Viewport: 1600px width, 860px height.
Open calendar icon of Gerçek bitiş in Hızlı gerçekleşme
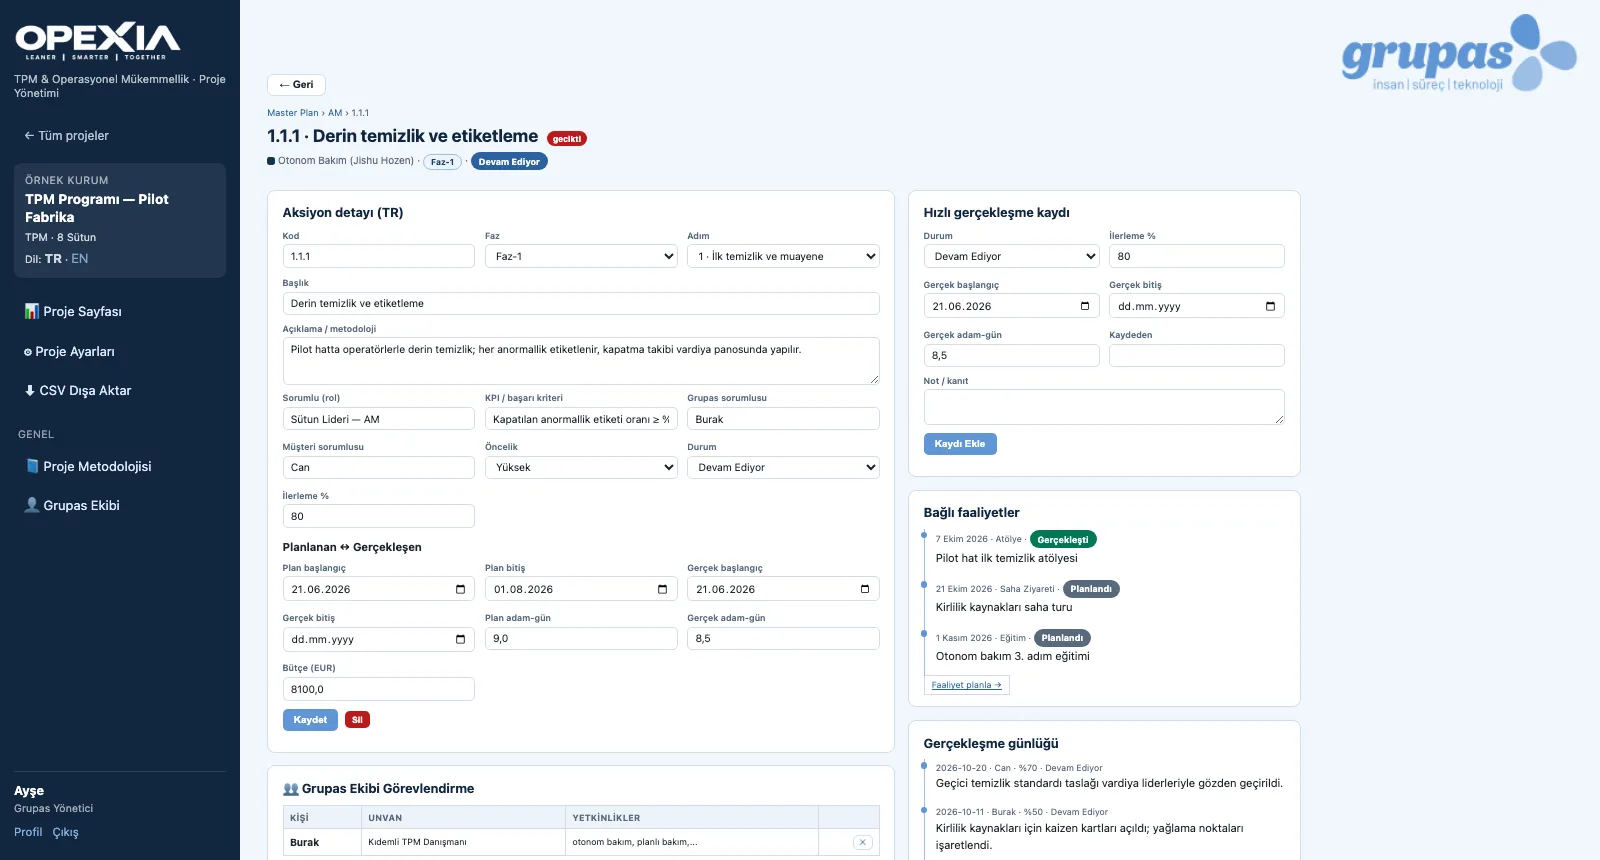coord(1270,306)
